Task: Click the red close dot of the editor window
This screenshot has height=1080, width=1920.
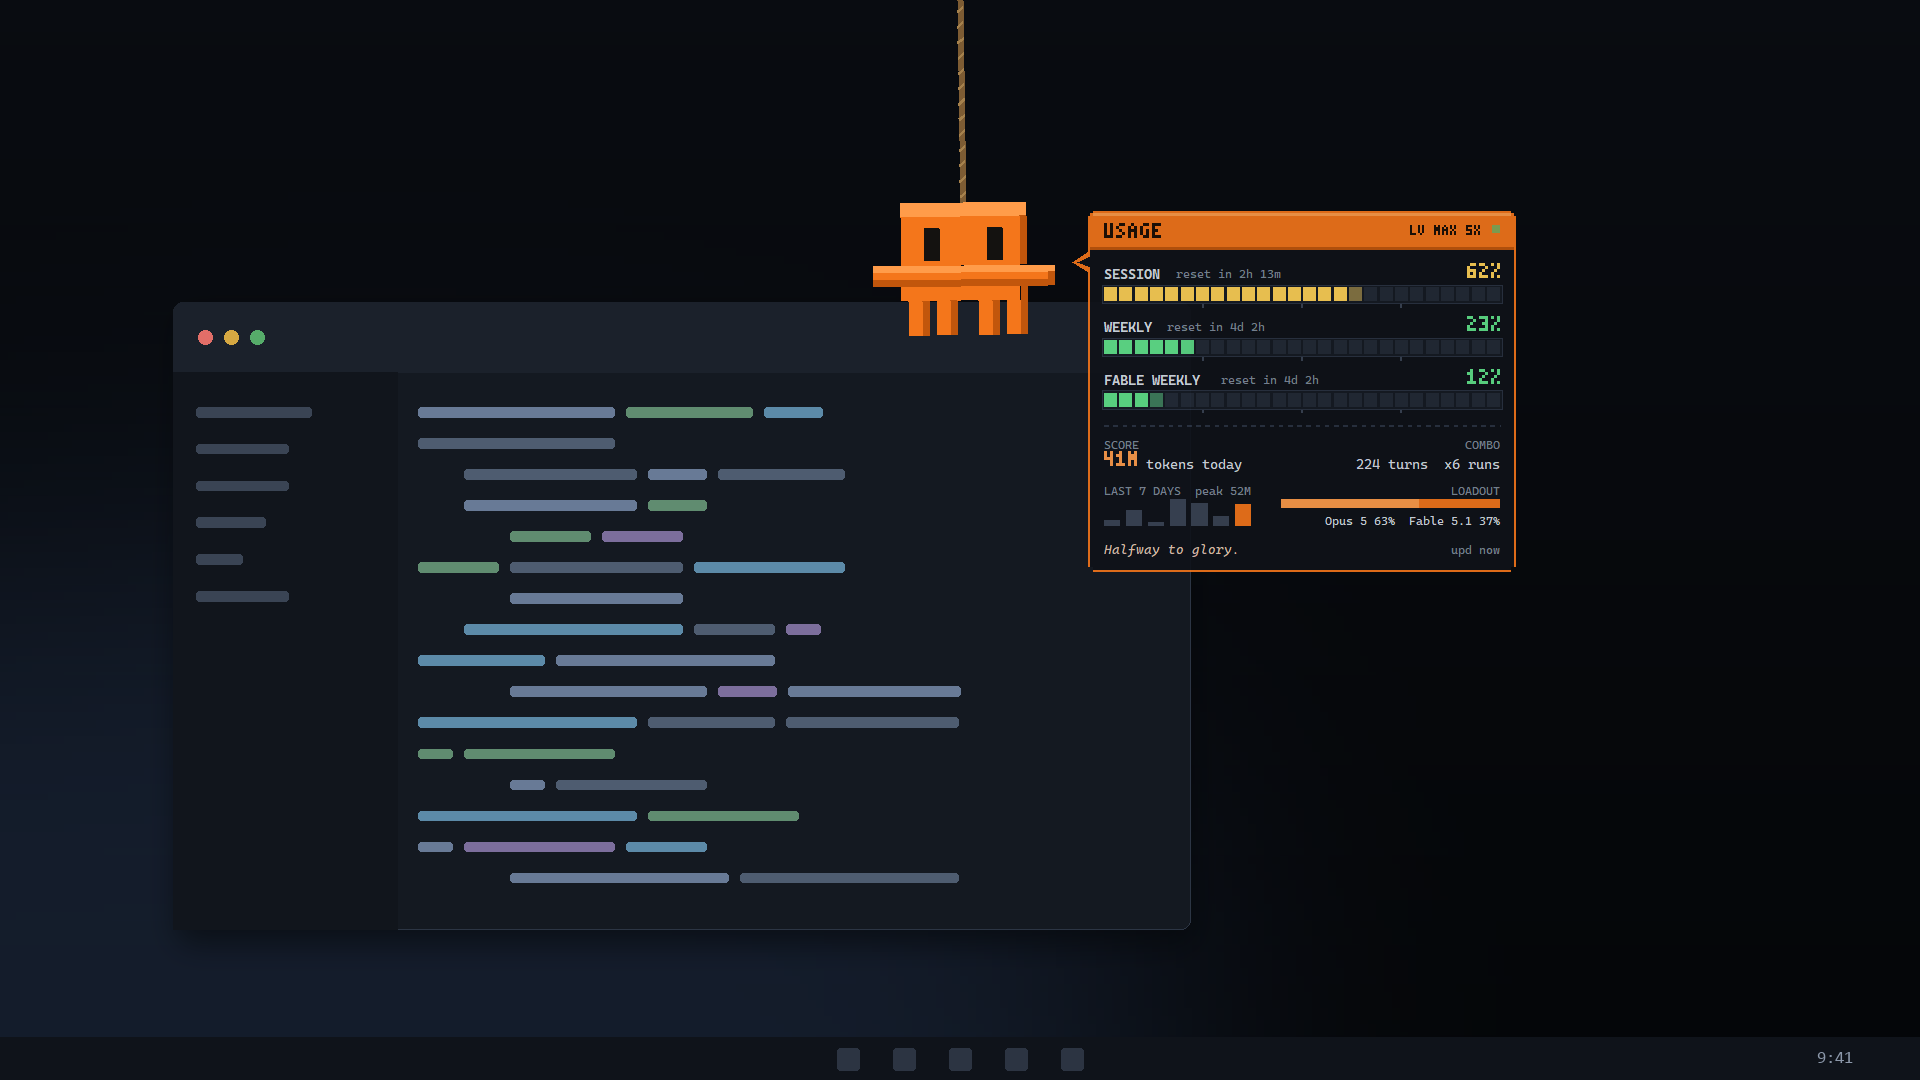Action: [205, 338]
